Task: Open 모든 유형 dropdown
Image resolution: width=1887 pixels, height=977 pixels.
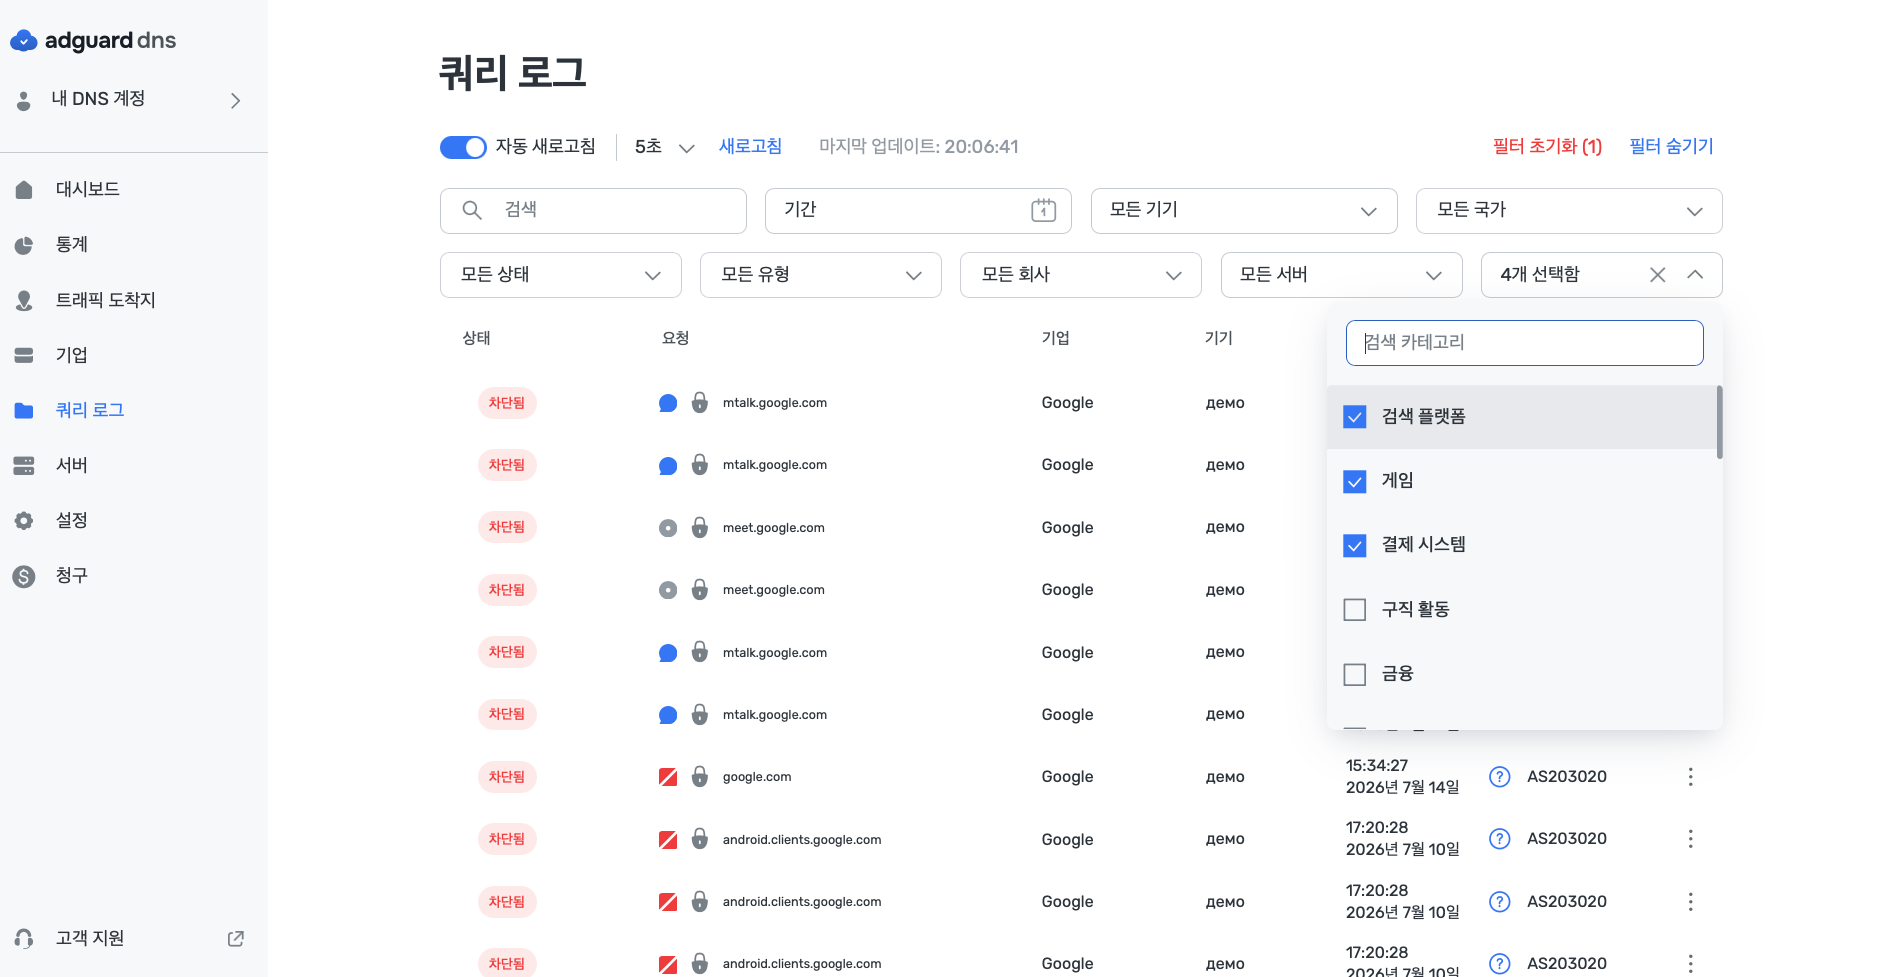Action: pos(820,275)
